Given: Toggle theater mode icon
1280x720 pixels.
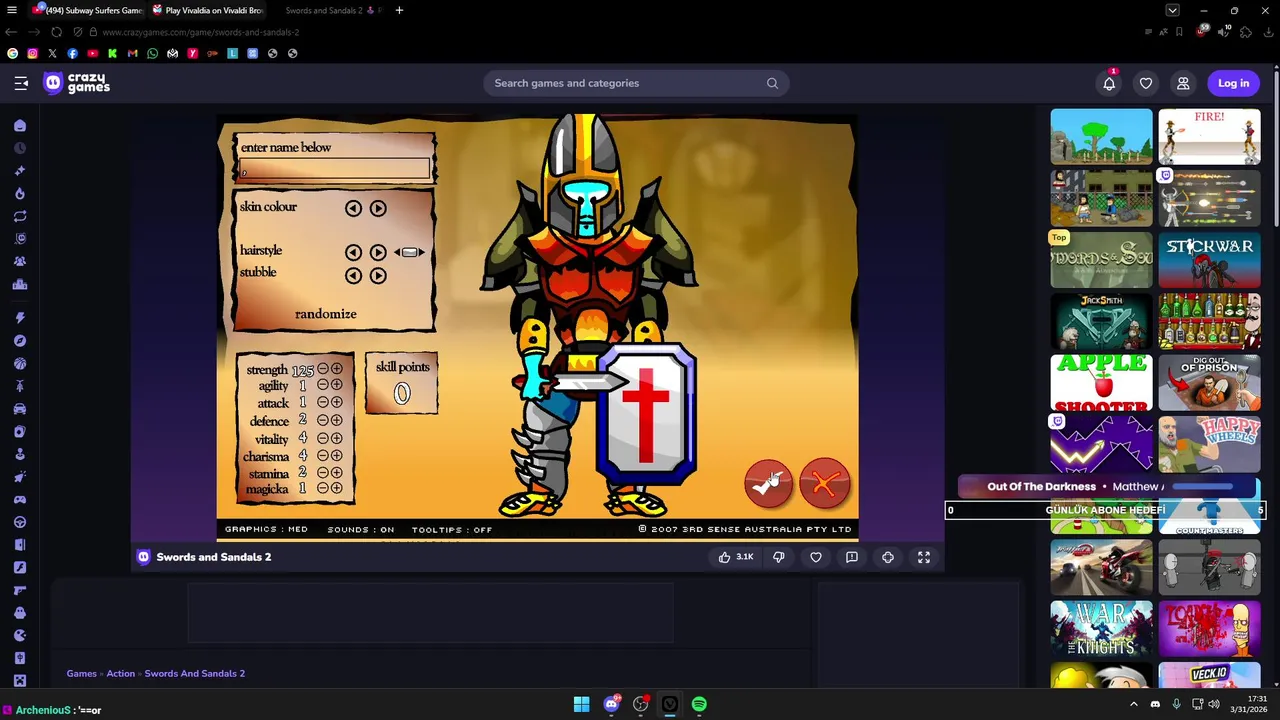Looking at the screenshot, I should pos(888,557).
